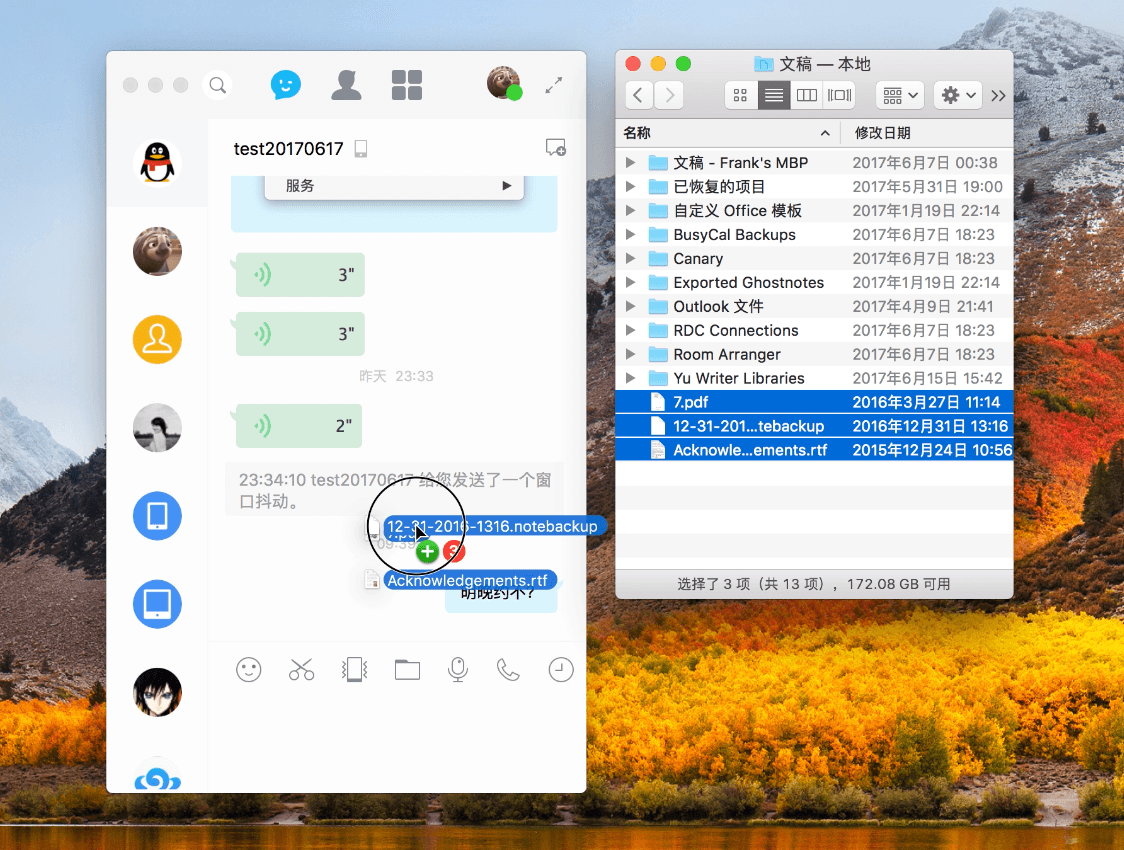Click the test20170617 chat title
This screenshot has height=850, width=1124.
pyautogui.click(x=288, y=148)
